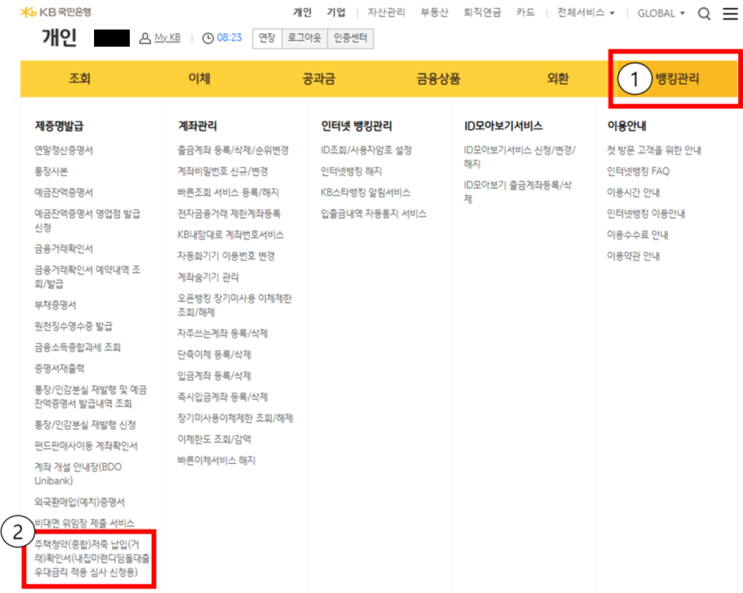Open 이용시간 안내 link
Viewport: 743px width, 593px height.
pyautogui.click(x=633, y=192)
